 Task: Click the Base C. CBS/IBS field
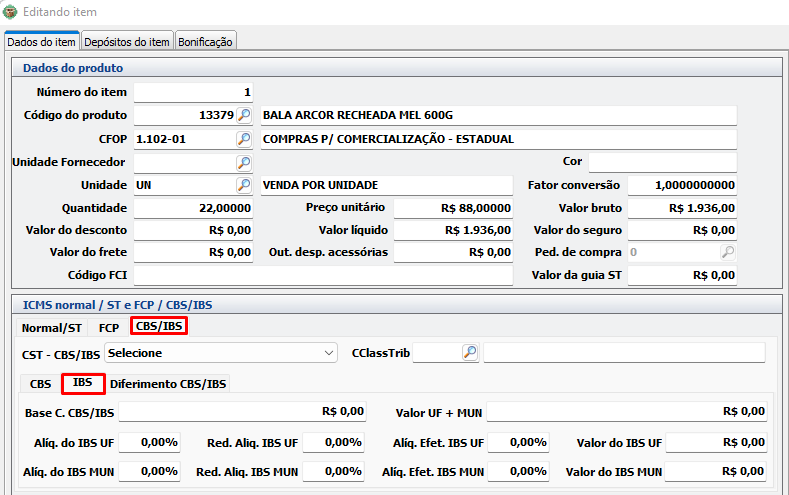coord(242,411)
